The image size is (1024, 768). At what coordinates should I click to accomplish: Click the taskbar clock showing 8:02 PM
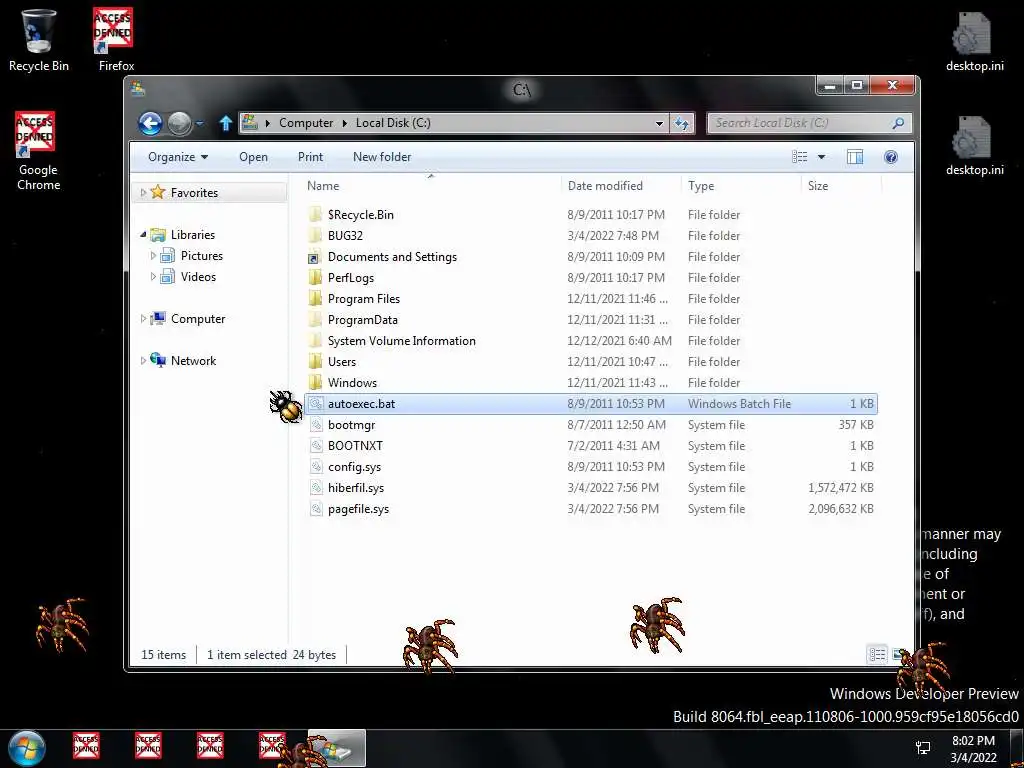click(x=973, y=749)
